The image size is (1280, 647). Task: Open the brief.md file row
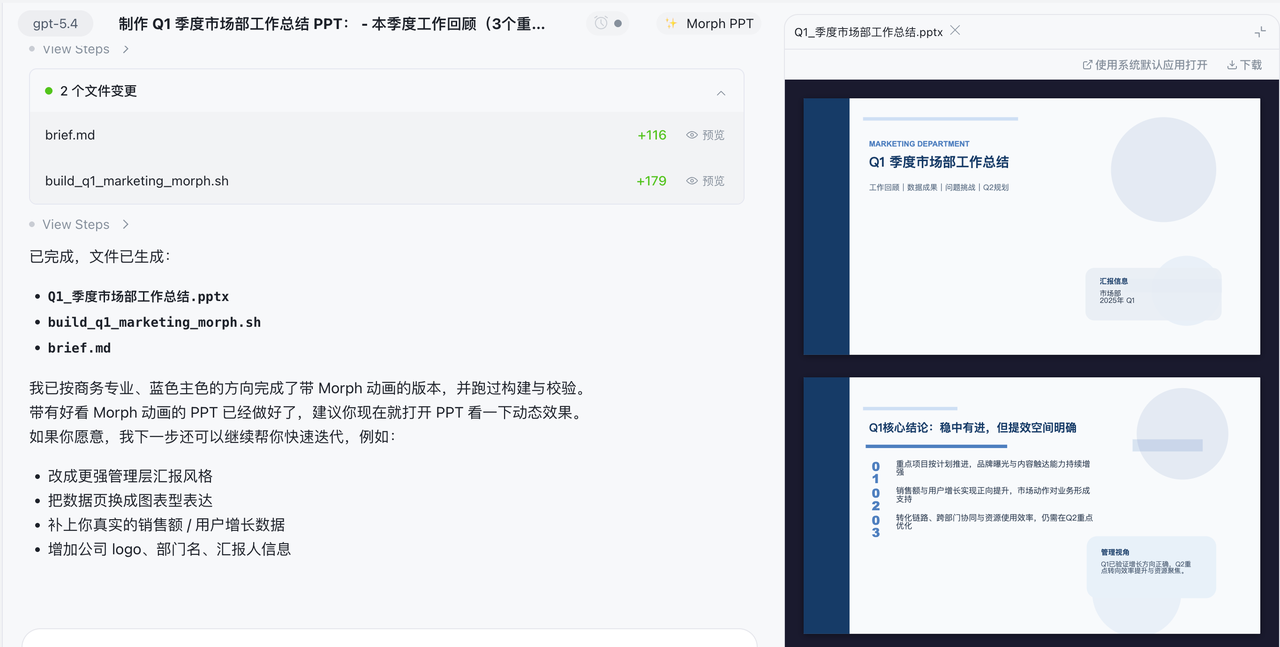(387, 135)
